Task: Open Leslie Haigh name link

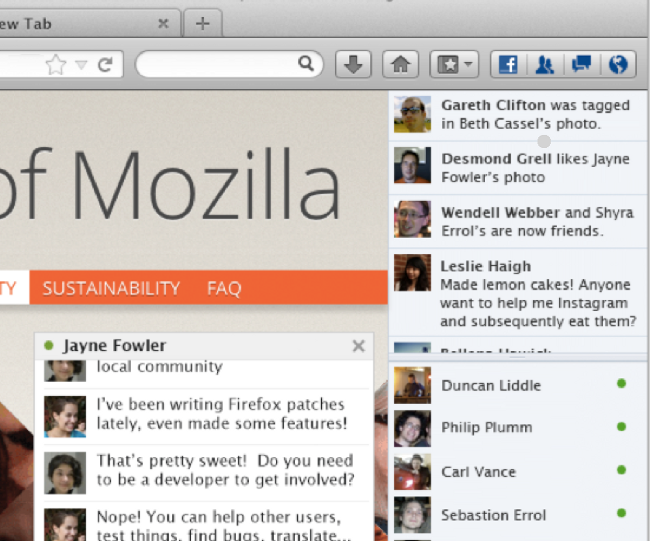Action: pos(485,266)
